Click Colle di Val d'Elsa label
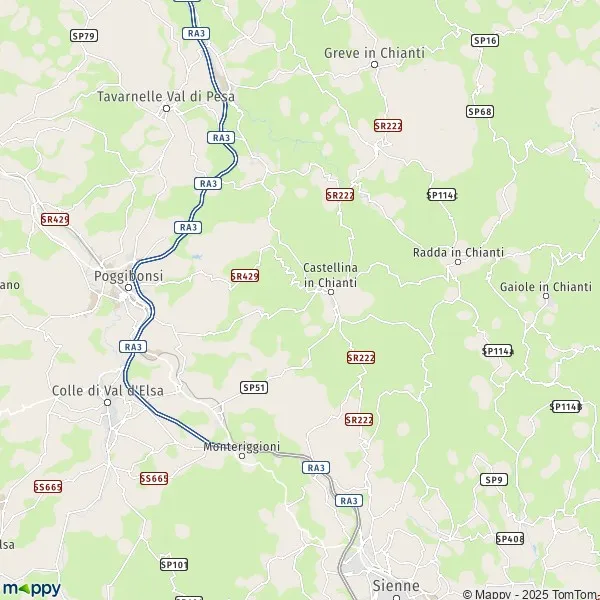Screen dimensions: 600x600 [x=108, y=391]
